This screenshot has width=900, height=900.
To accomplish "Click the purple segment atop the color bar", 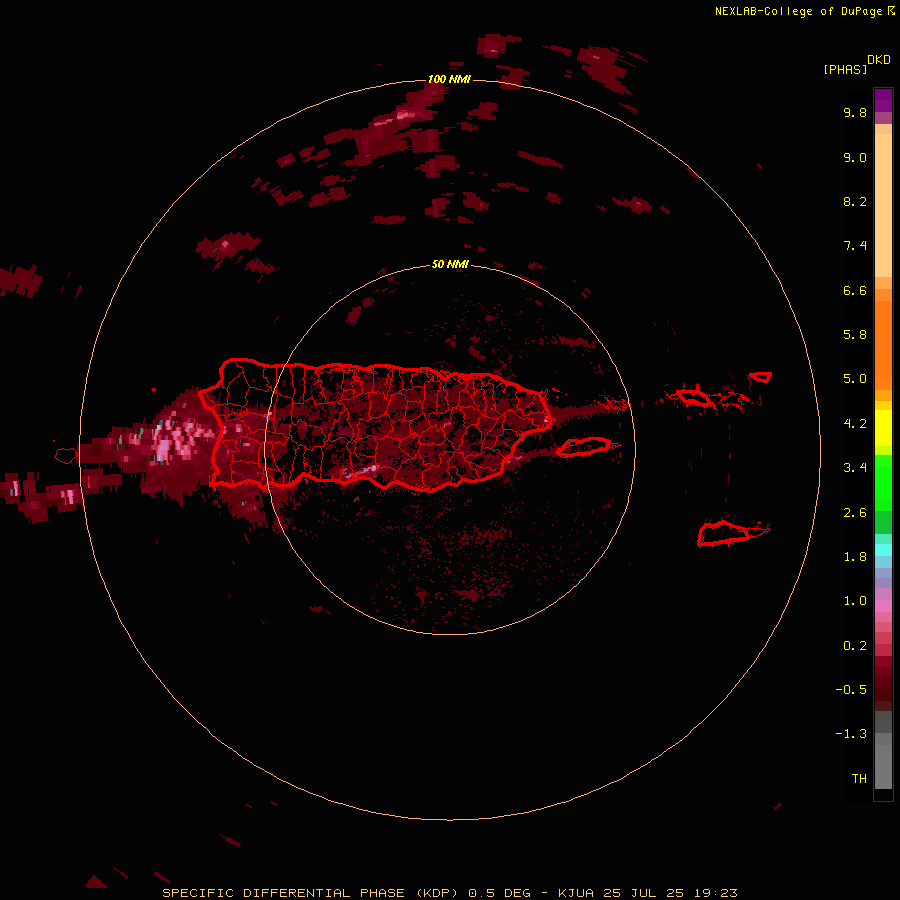I will [x=883, y=100].
